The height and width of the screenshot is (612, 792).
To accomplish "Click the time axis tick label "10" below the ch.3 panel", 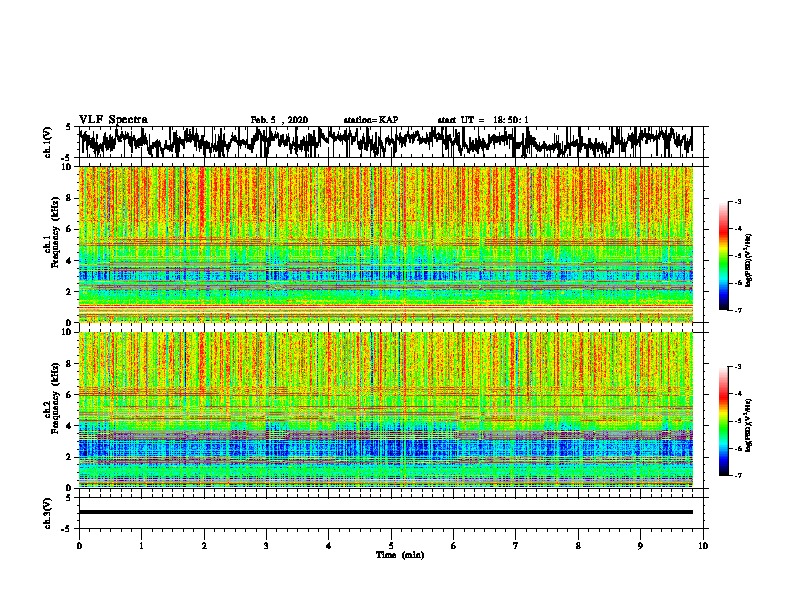I will pos(703,546).
